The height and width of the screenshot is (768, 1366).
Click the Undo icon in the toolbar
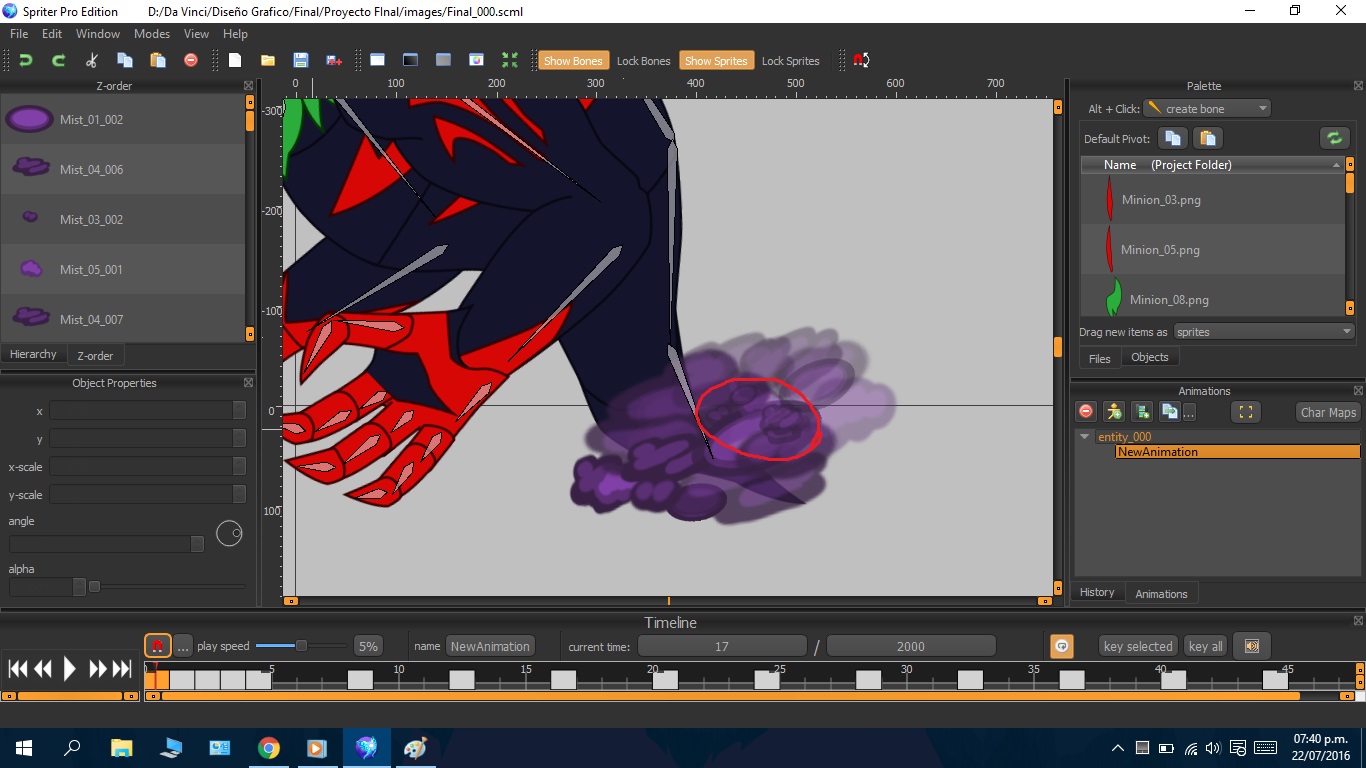pyautogui.click(x=26, y=60)
